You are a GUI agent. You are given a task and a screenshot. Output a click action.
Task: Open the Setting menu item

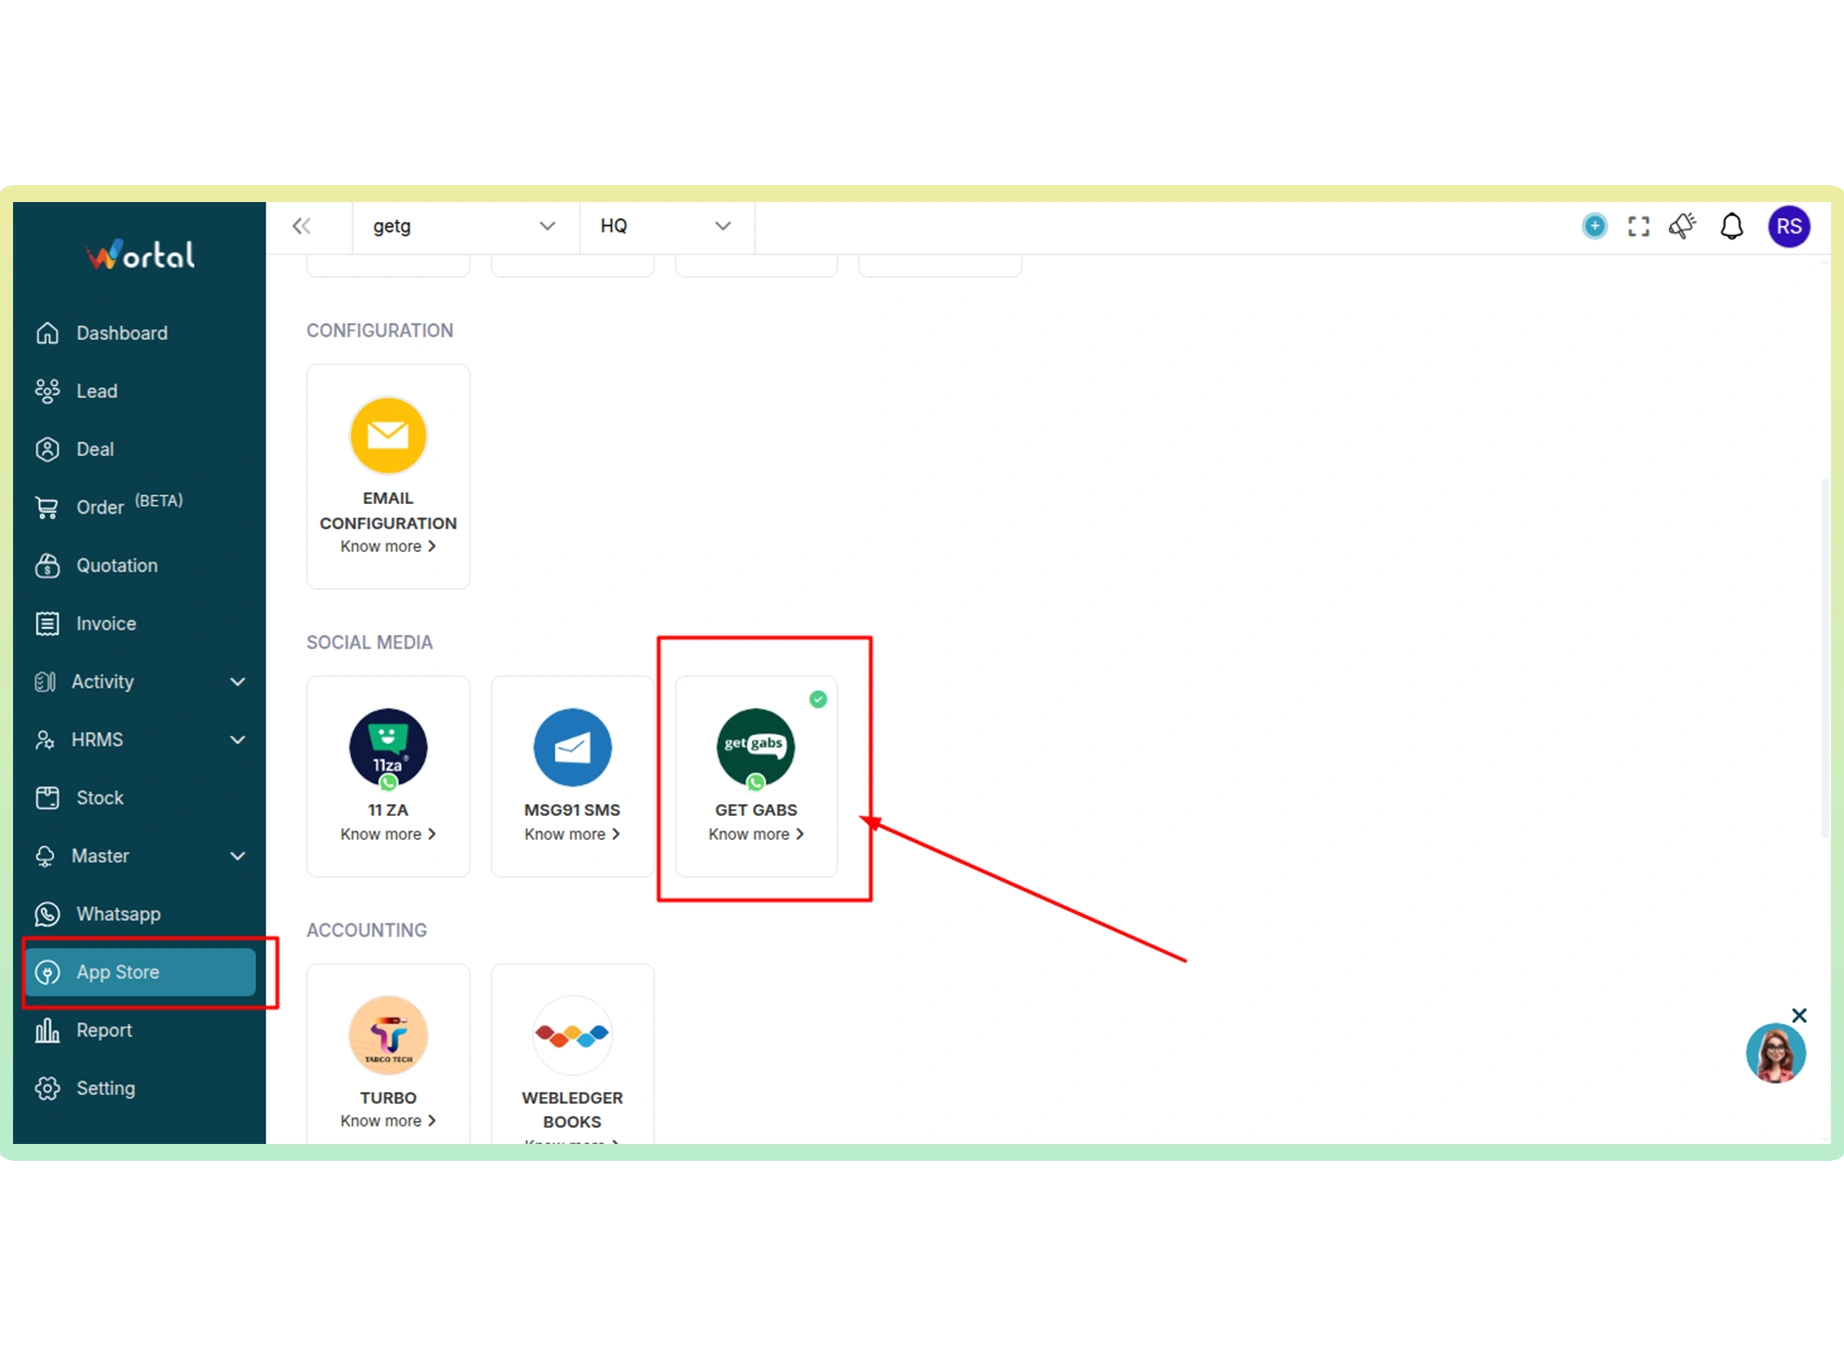click(140, 1087)
